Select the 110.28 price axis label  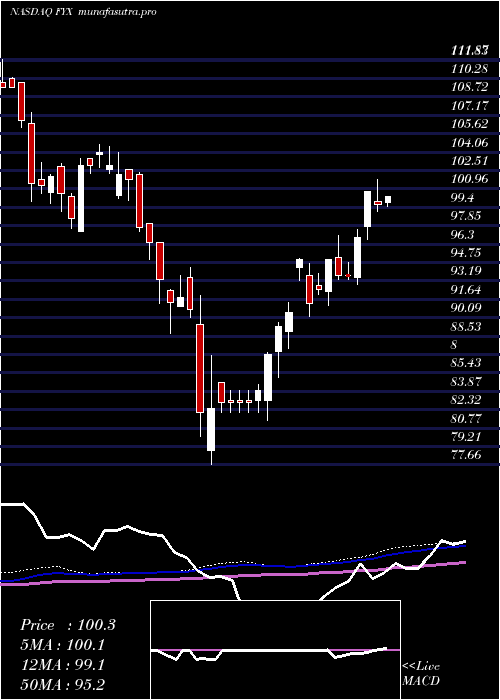[470, 69]
